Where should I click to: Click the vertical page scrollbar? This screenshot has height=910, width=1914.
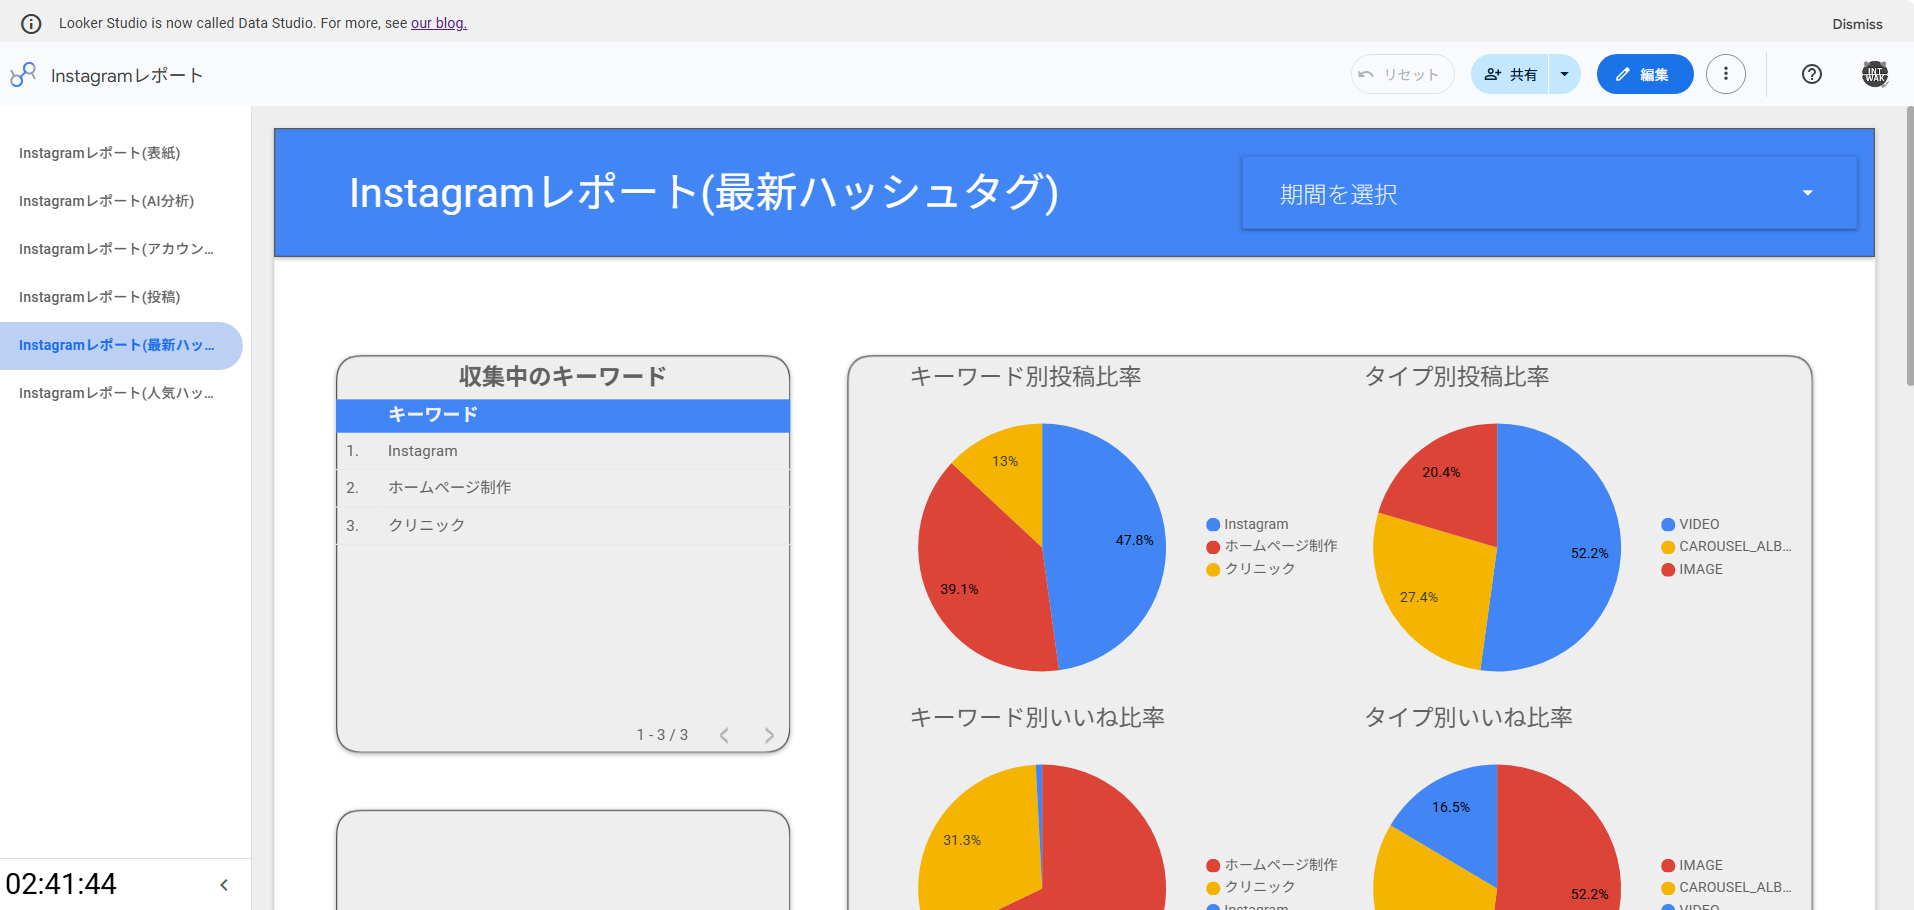pos(1909,246)
